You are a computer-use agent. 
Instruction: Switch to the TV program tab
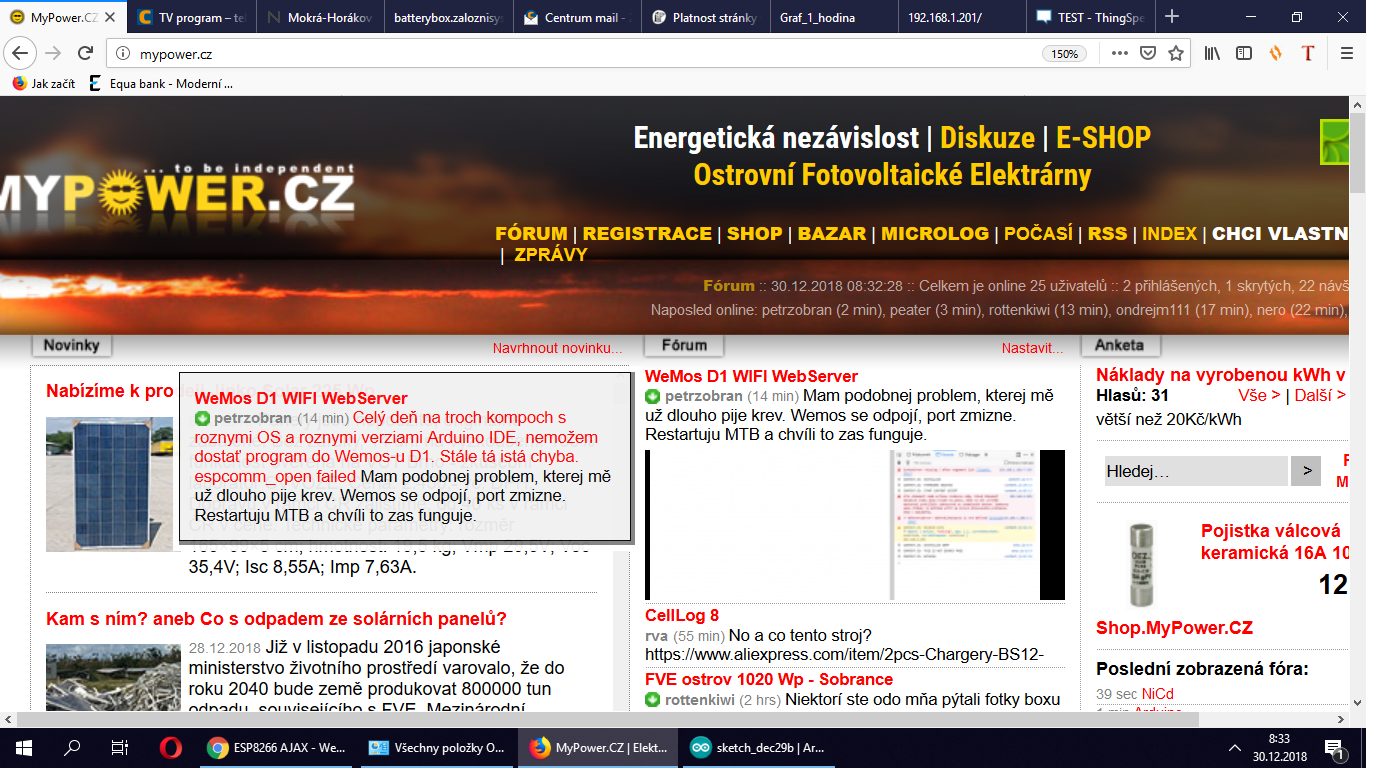[191, 17]
